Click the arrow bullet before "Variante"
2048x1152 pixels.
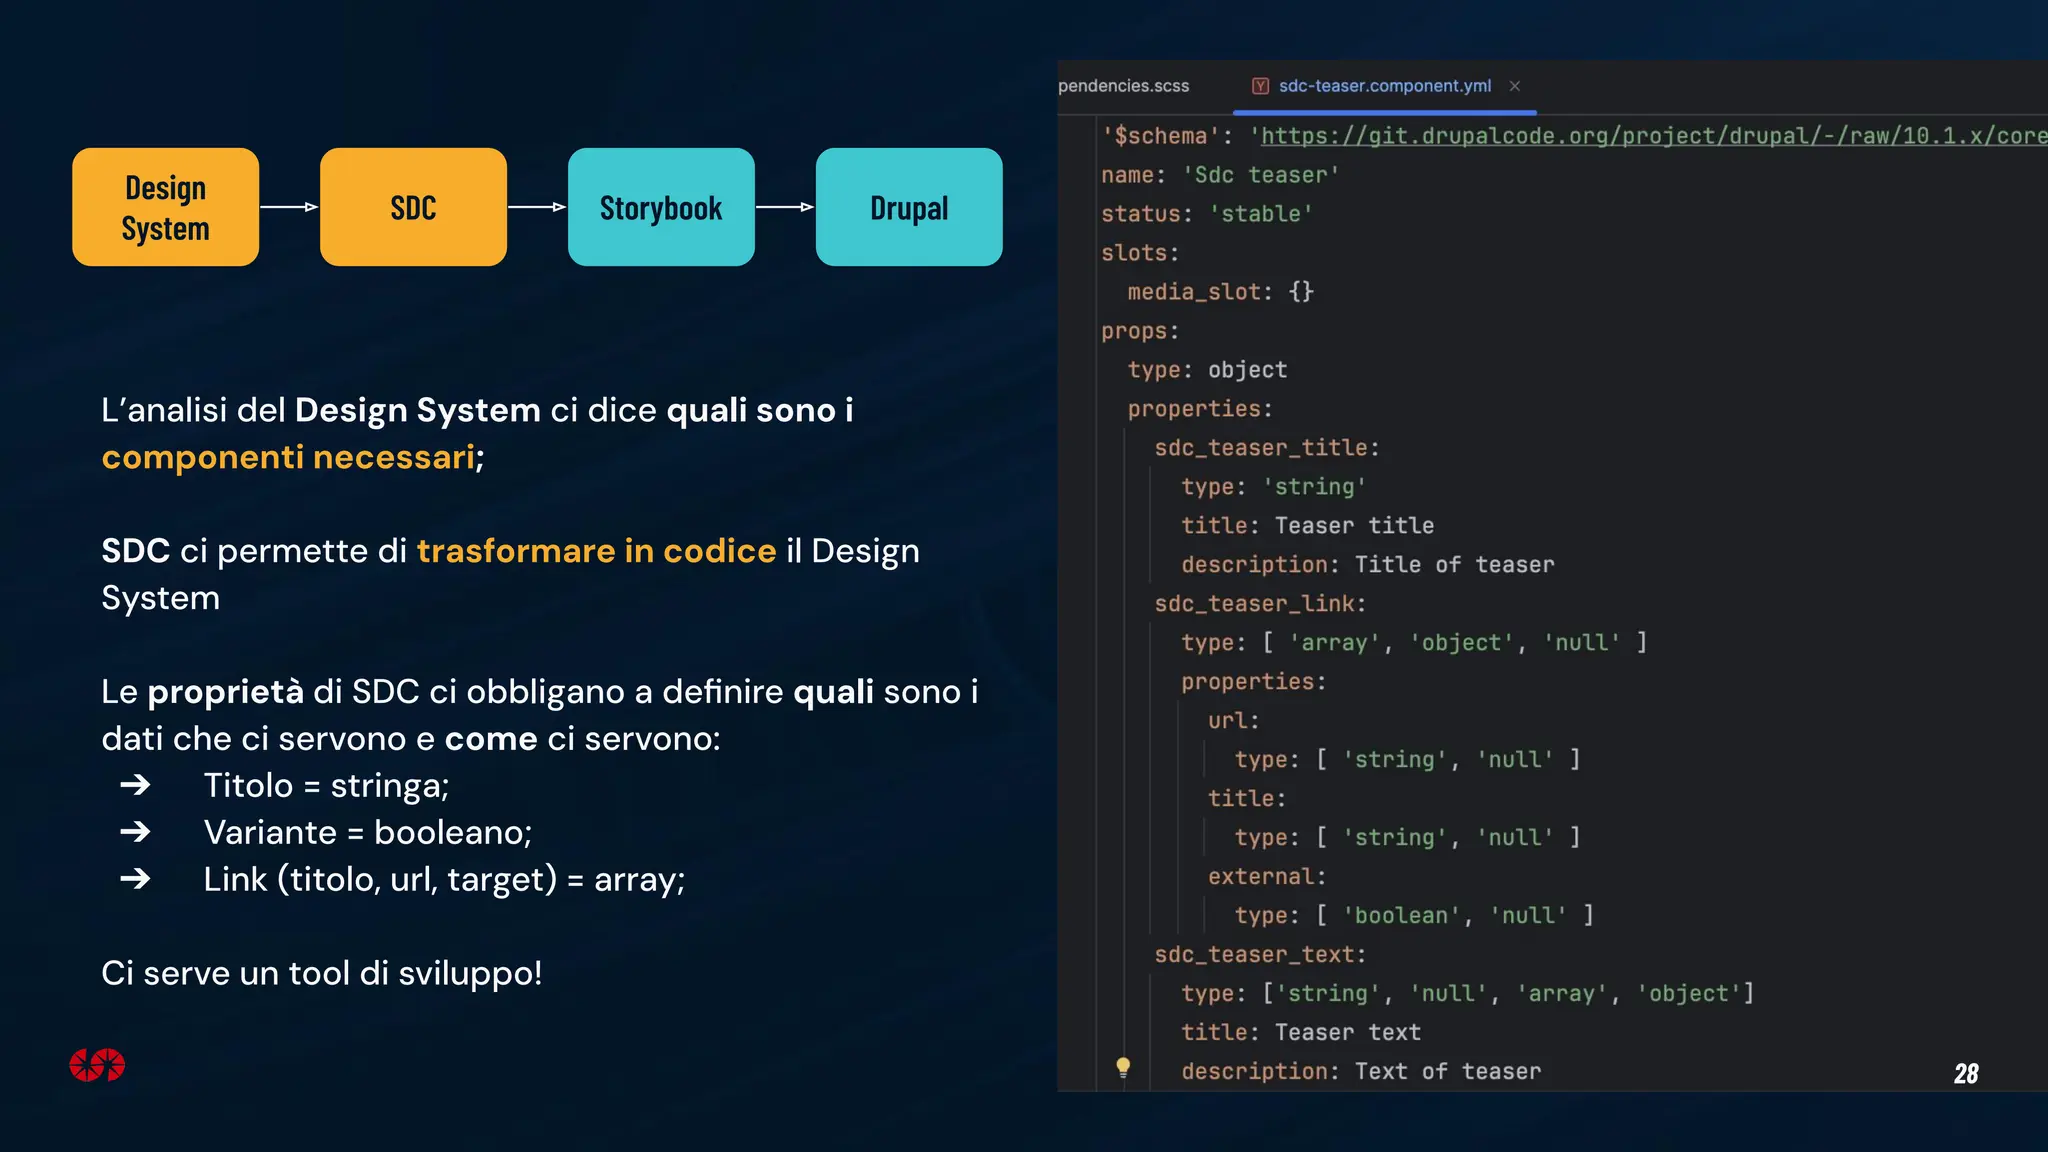pyautogui.click(x=135, y=832)
